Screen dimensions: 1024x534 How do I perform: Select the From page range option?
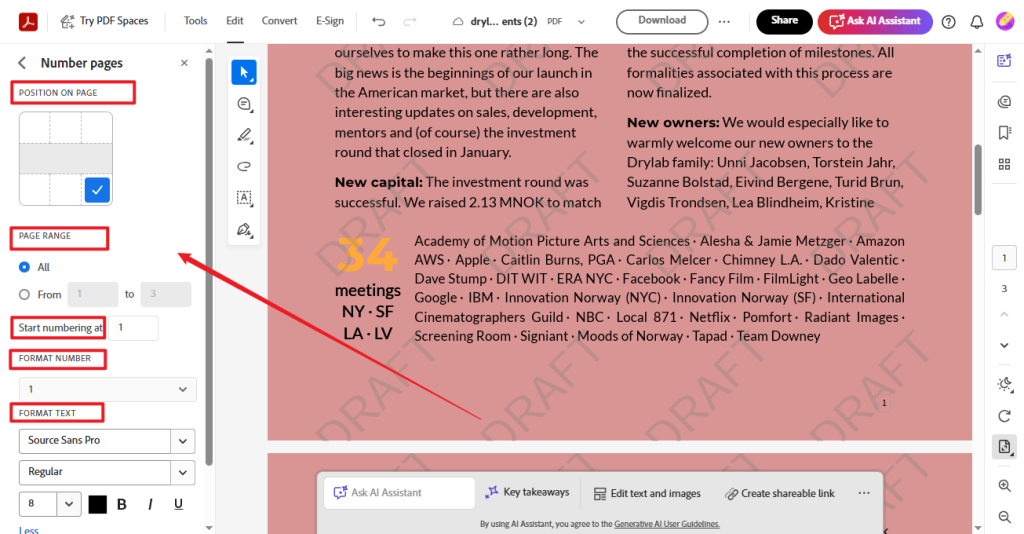[24, 294]
